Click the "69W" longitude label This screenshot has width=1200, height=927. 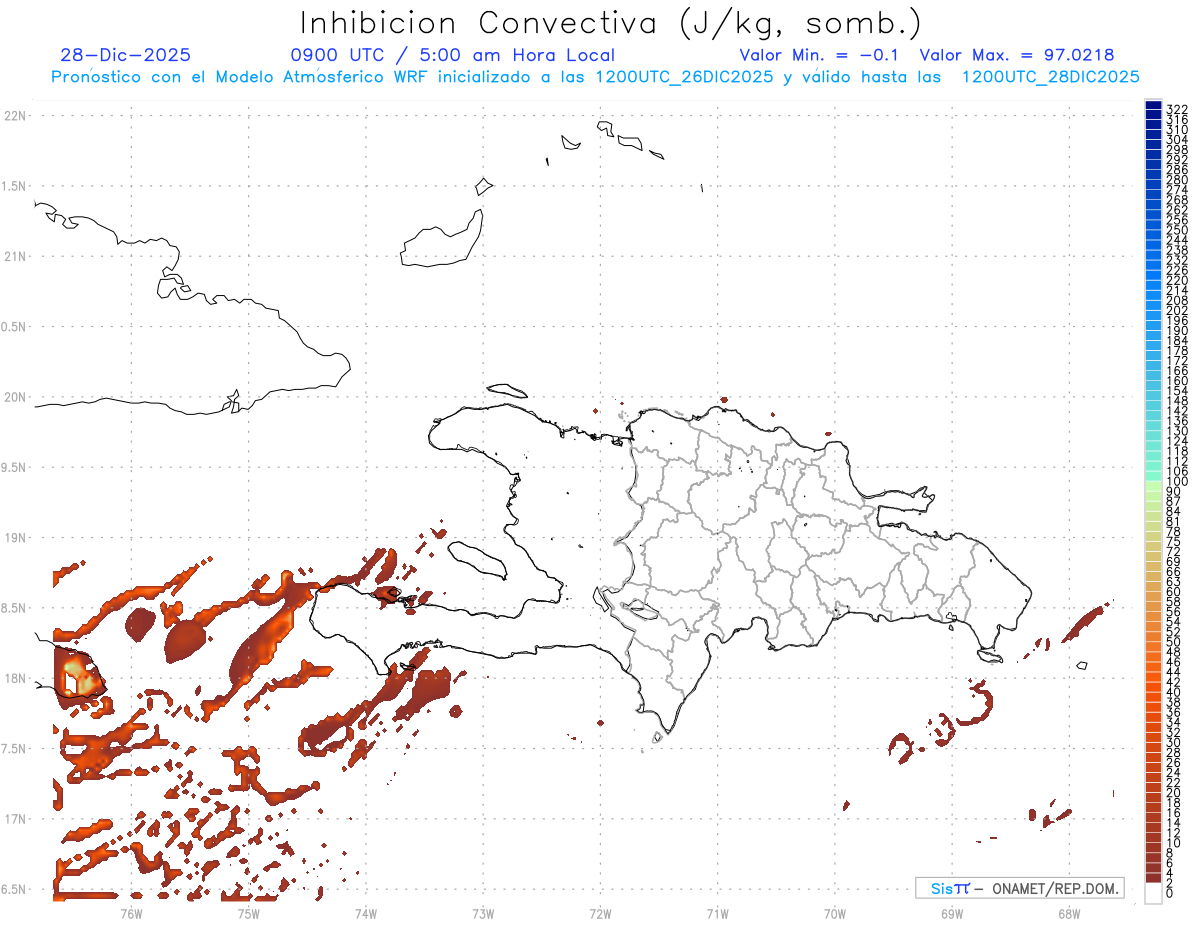[x=952, y=913]
